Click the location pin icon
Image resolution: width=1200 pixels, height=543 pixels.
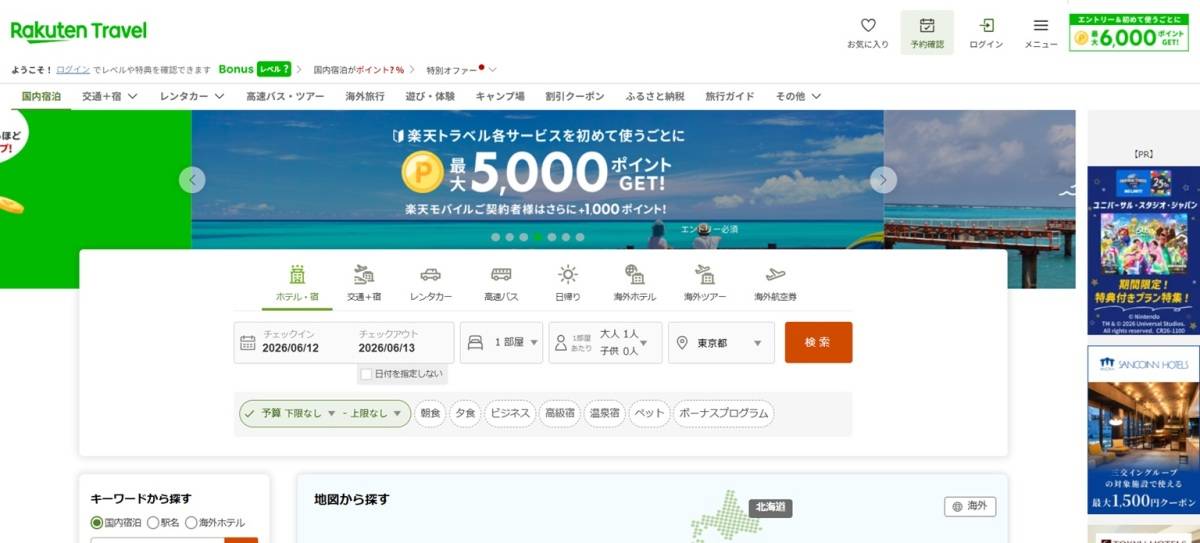click(682, 343)
